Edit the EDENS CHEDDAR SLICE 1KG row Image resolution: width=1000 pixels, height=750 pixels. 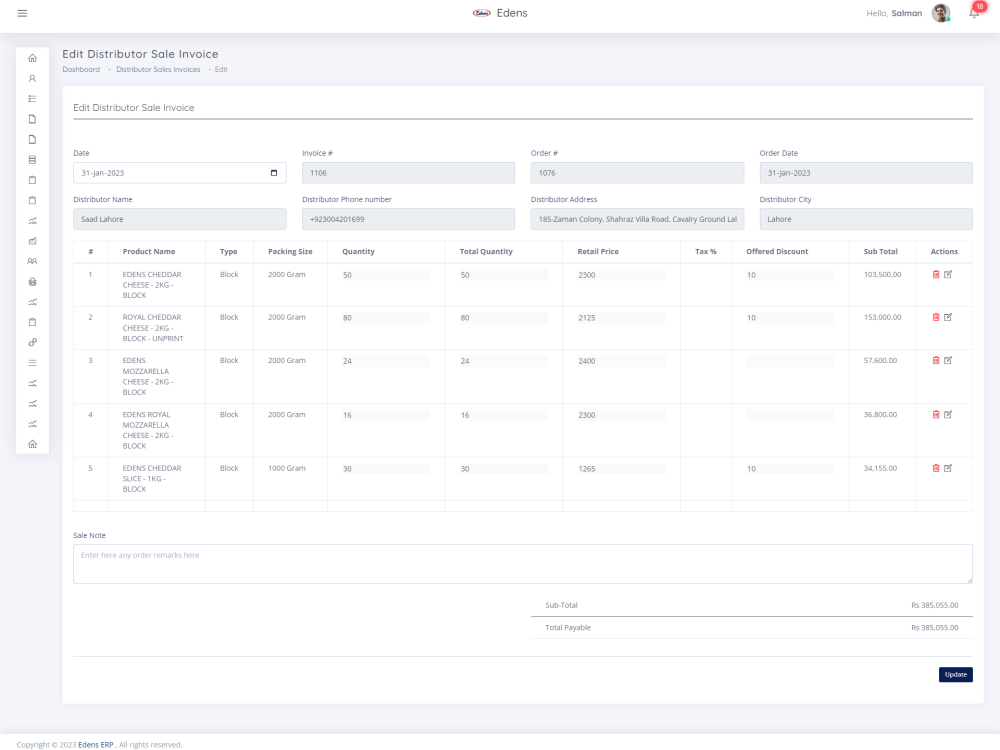(948, 468)
